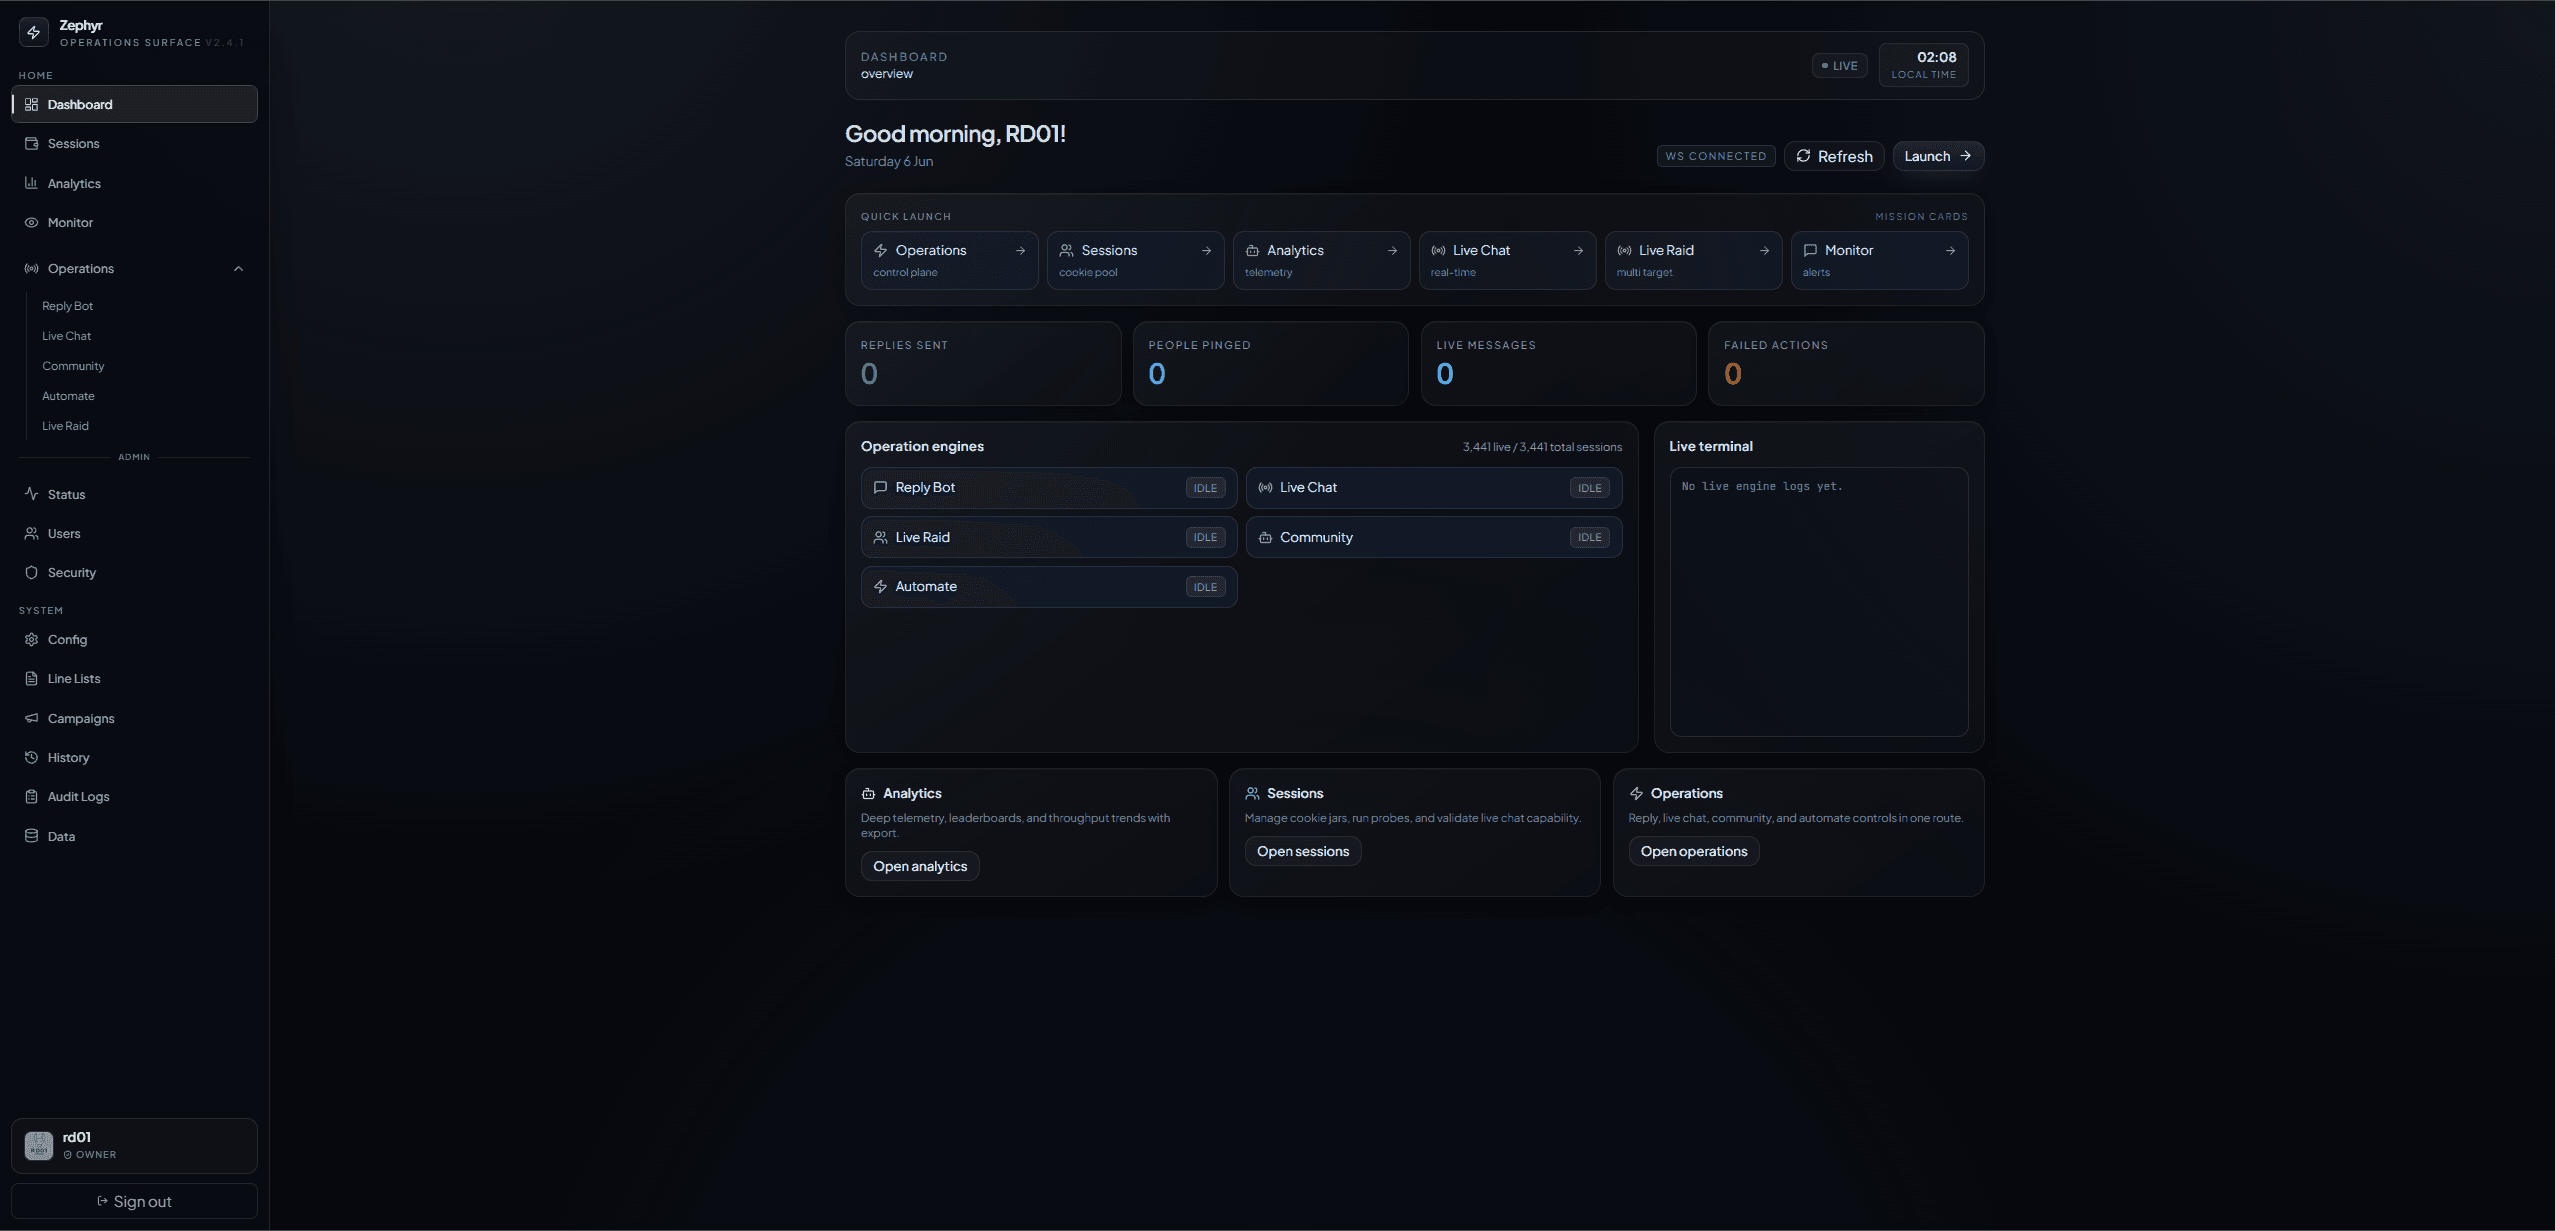
Task: Click the Config gear icon
Action: tap(31, 639)
